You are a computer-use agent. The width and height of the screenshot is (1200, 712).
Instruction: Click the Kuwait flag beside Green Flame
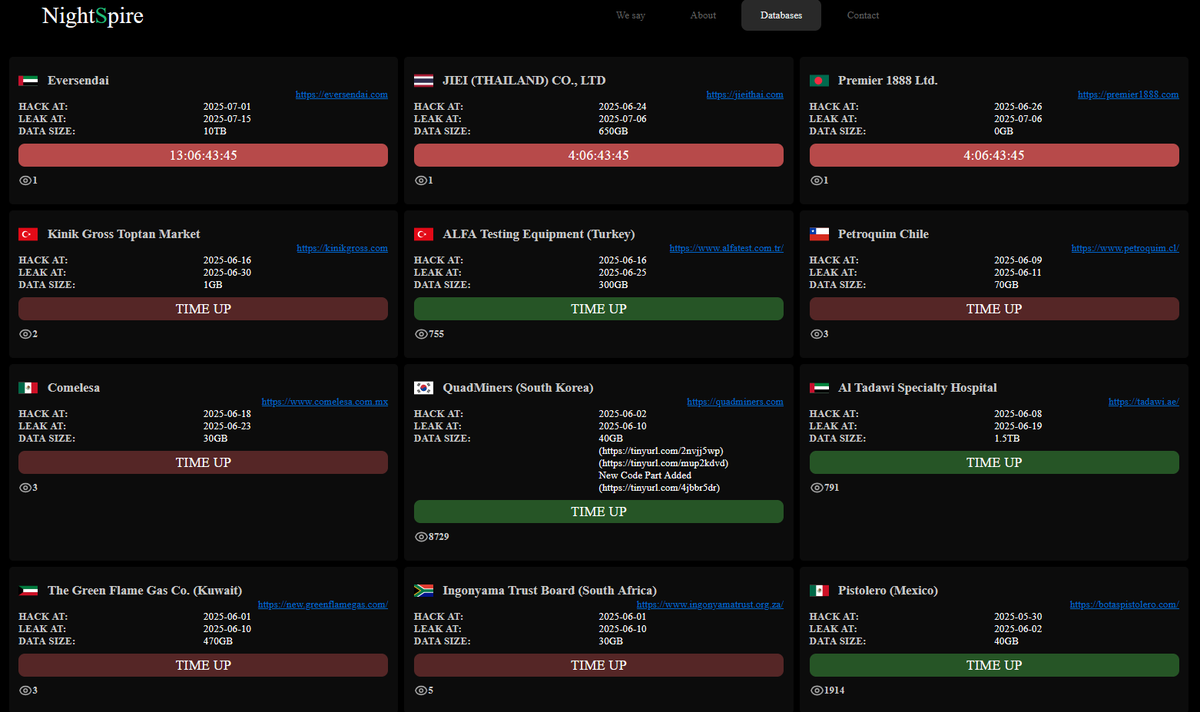point(28,591)
